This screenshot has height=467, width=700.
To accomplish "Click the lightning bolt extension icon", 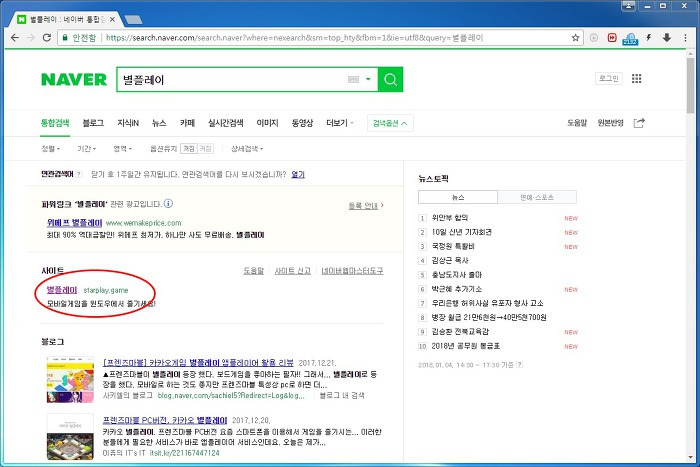I will click(x=649, y=38).
